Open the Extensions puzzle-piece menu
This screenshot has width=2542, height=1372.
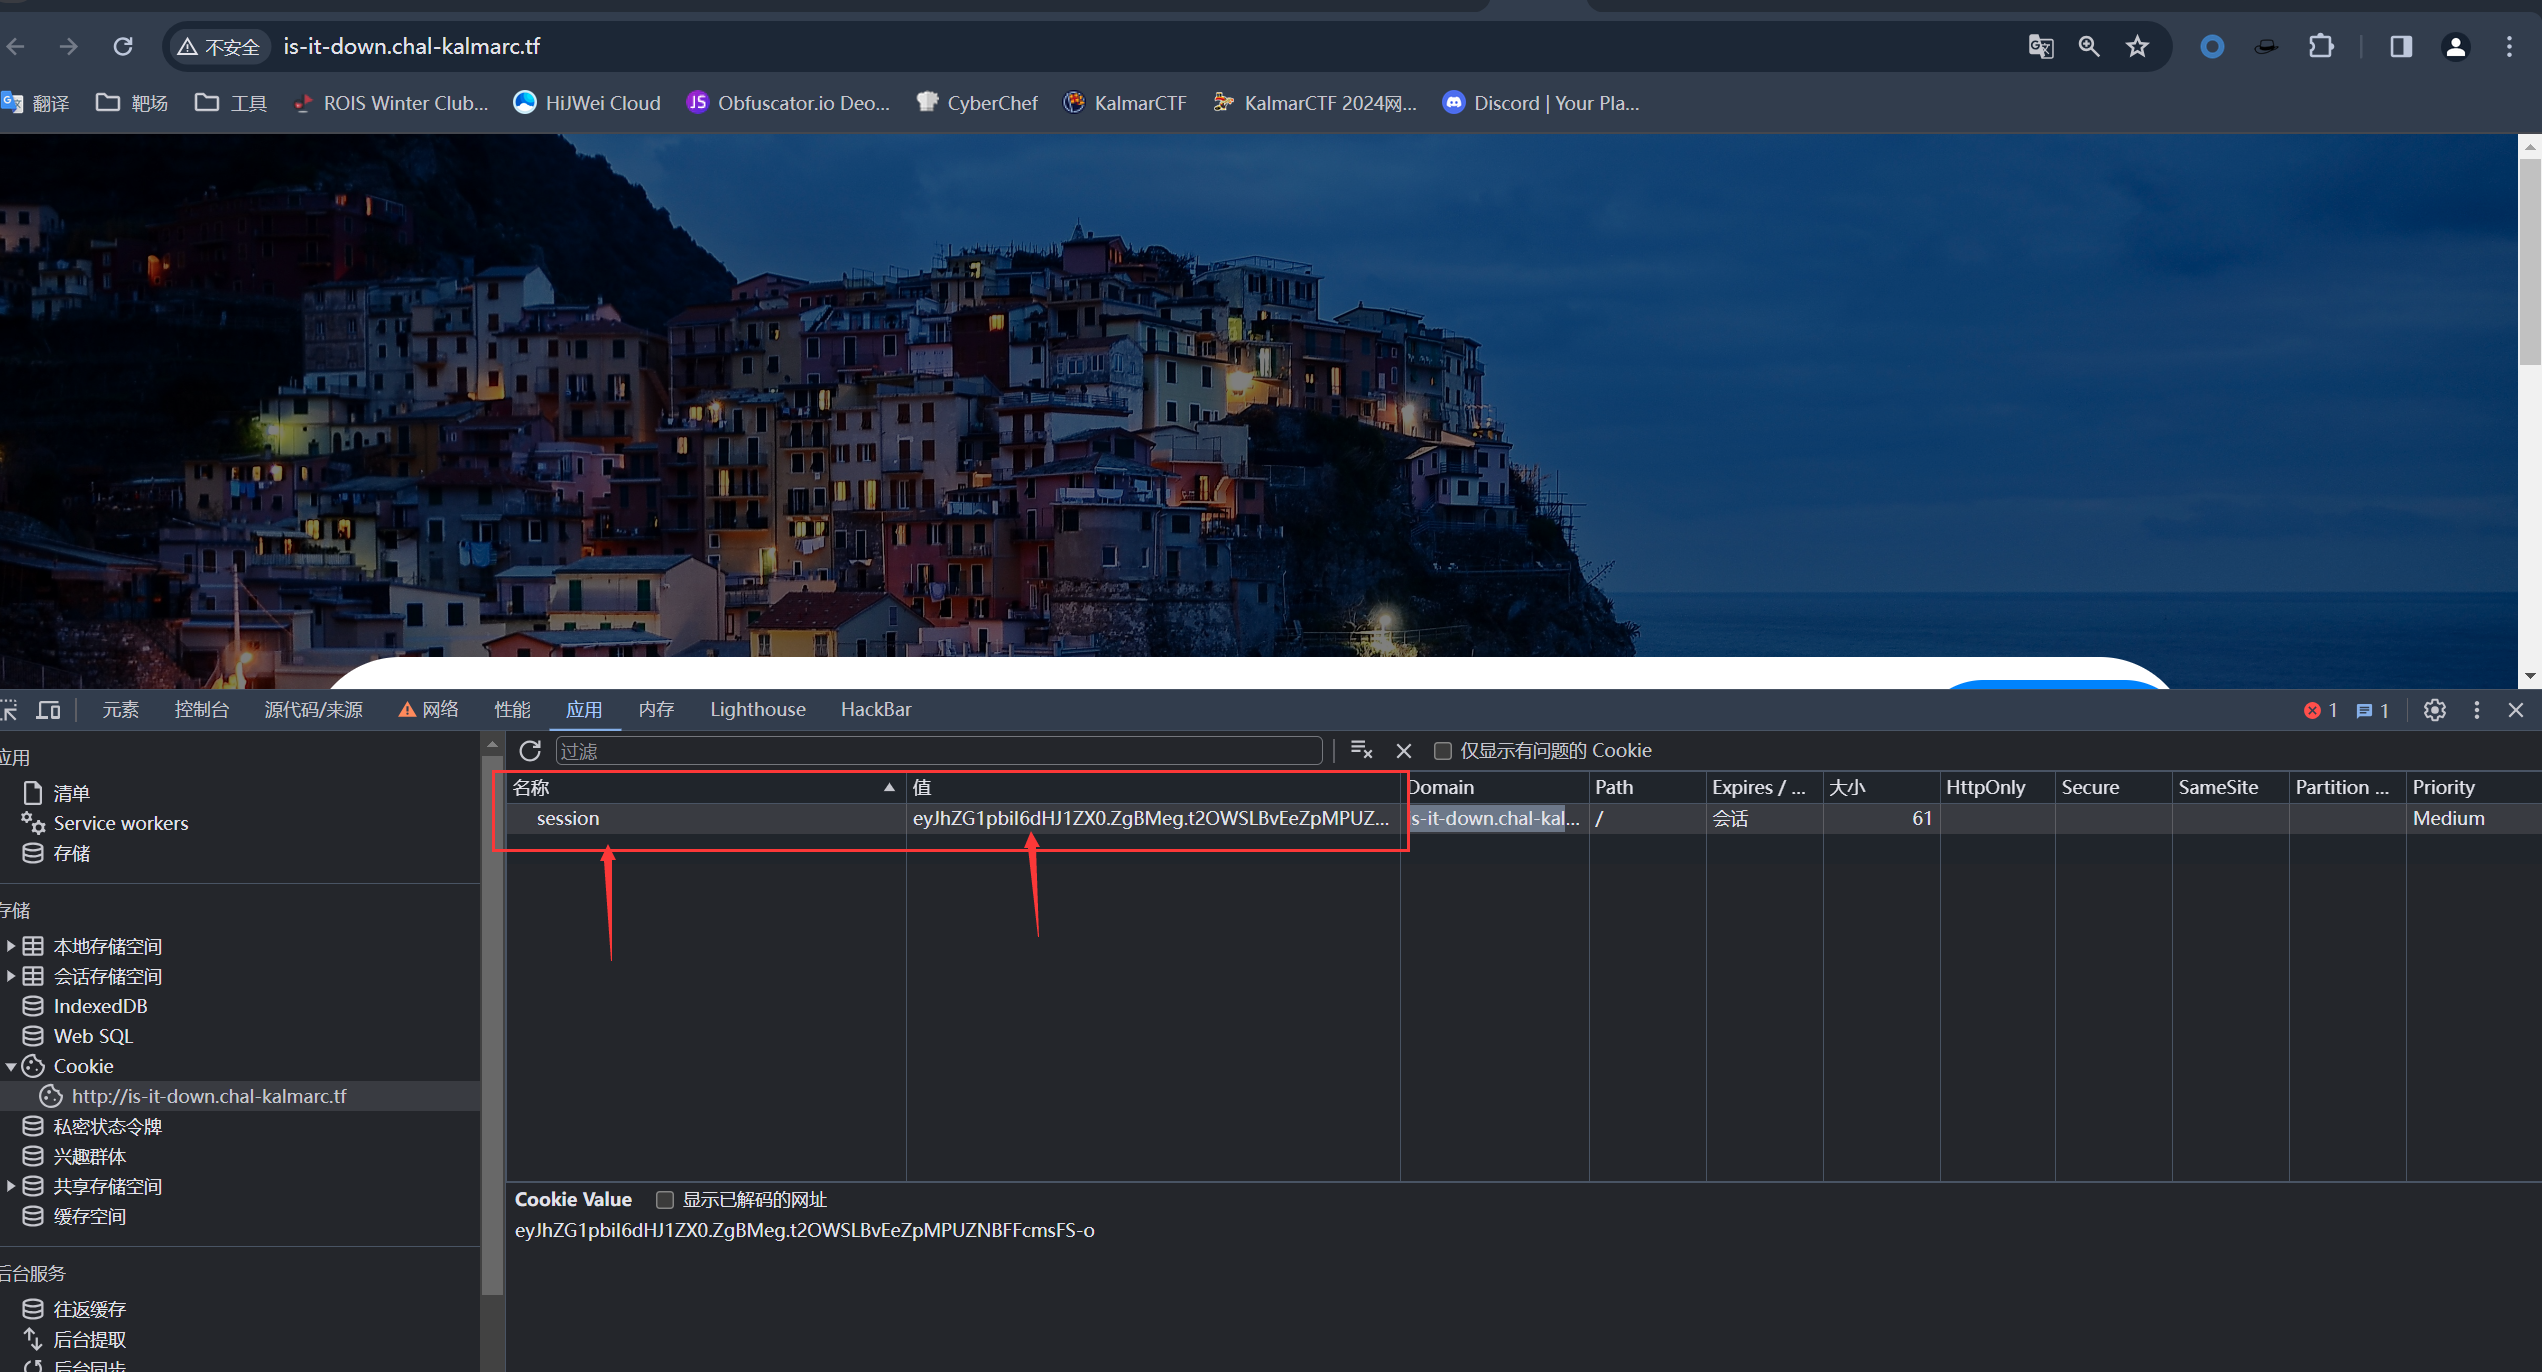tap(2321, 46)
